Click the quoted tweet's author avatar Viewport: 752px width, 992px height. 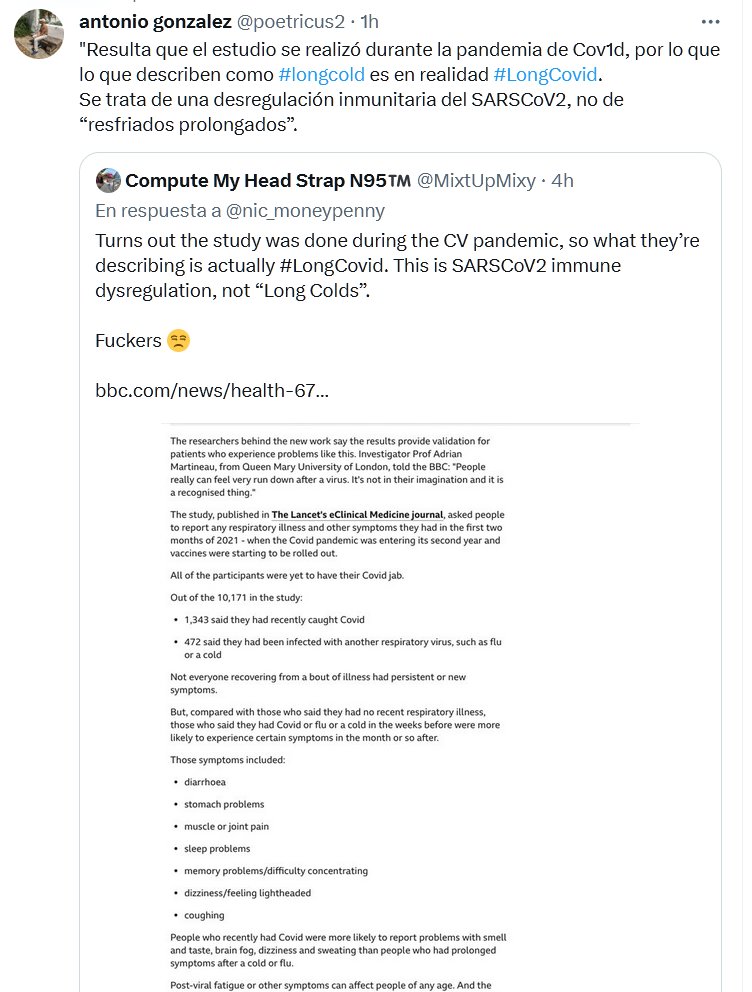coord(107,180)
